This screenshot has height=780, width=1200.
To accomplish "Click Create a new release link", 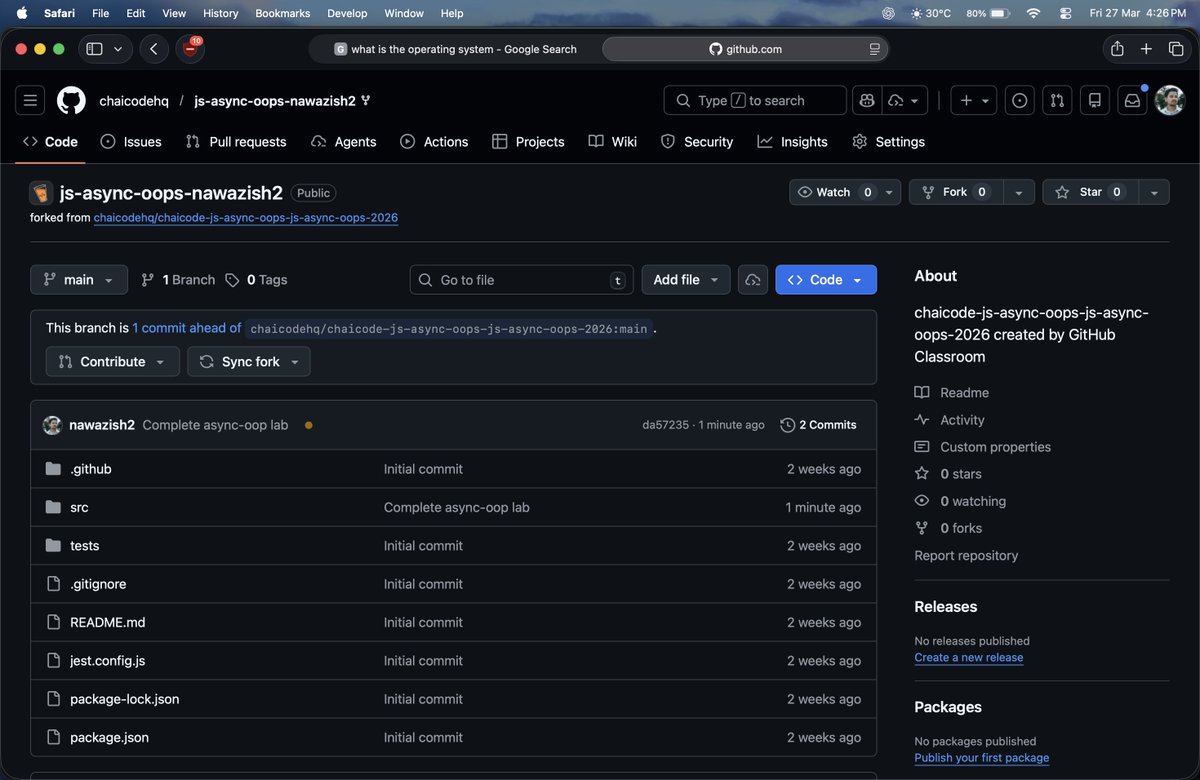I will click(x=969, y=657).
